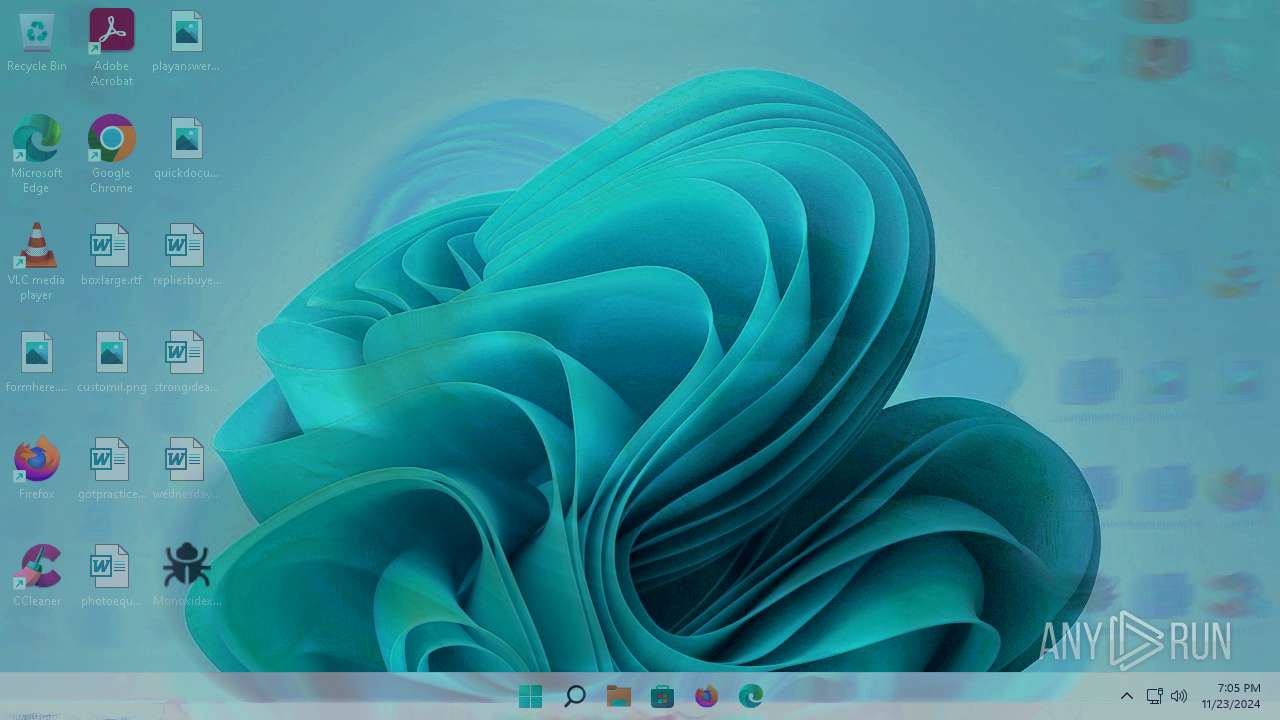Show hidden system tray icons
This screenshot has width=1280, height=720.
click(1127, 696)
